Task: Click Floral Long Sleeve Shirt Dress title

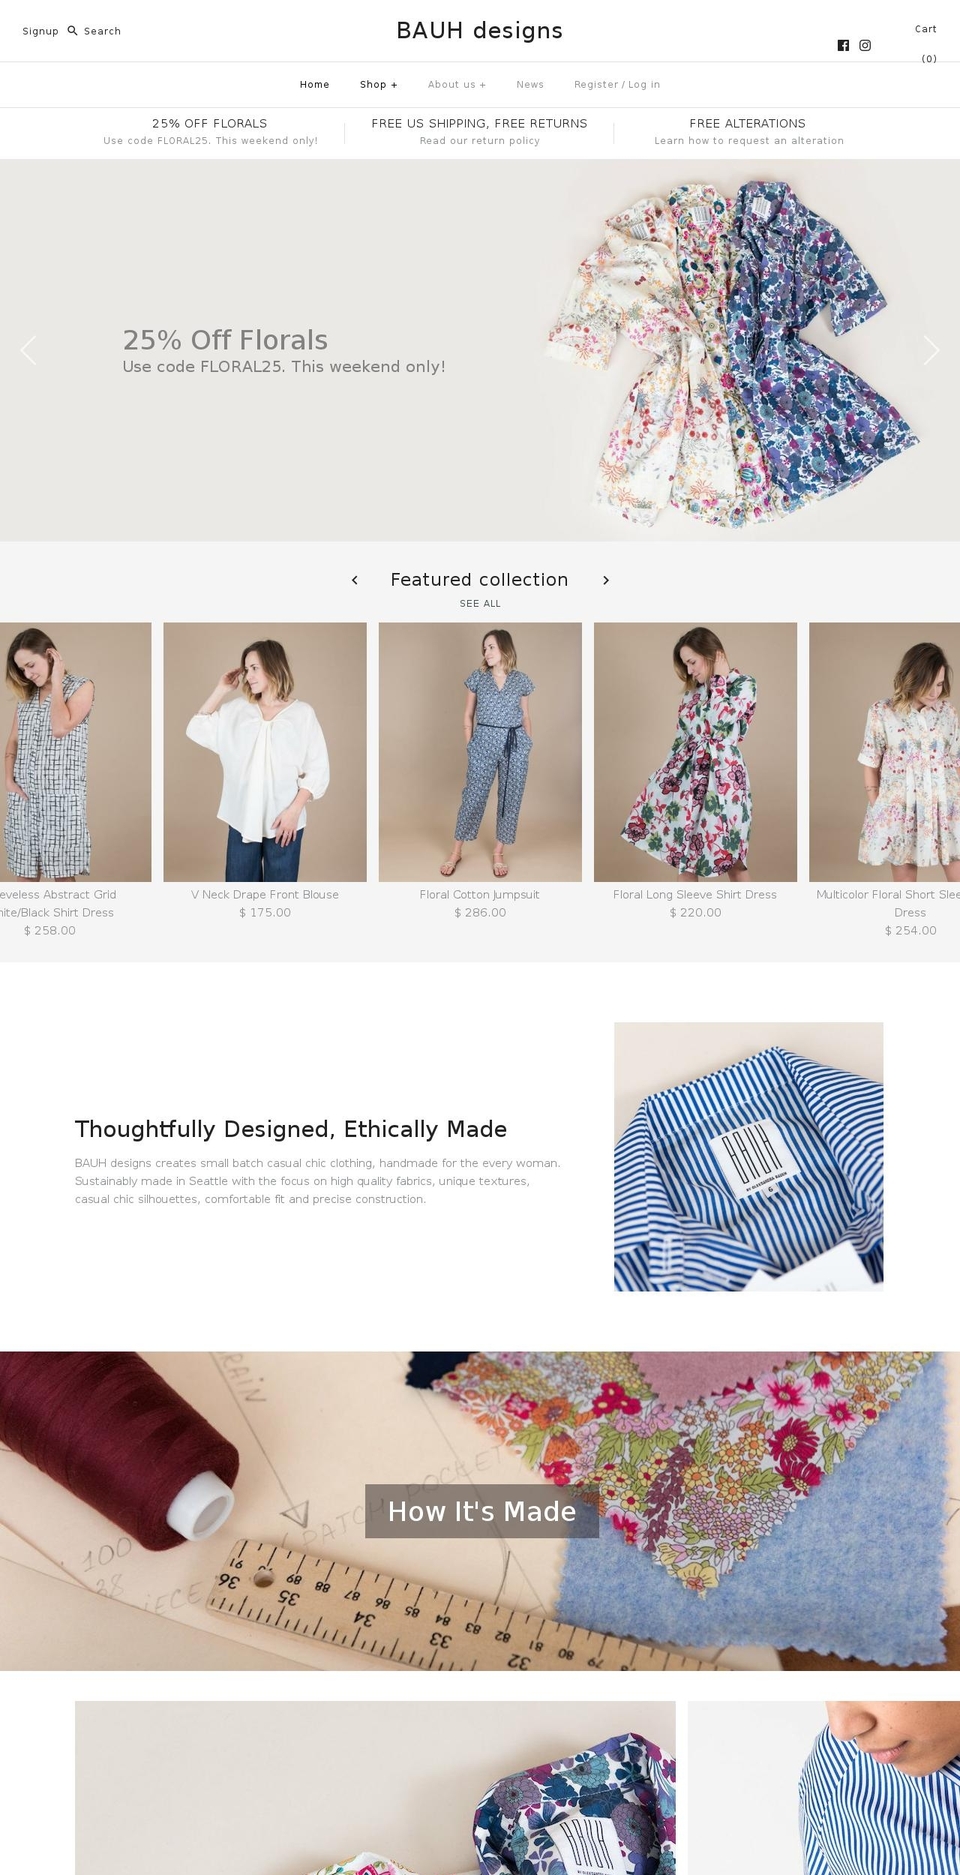Action: 695,895
